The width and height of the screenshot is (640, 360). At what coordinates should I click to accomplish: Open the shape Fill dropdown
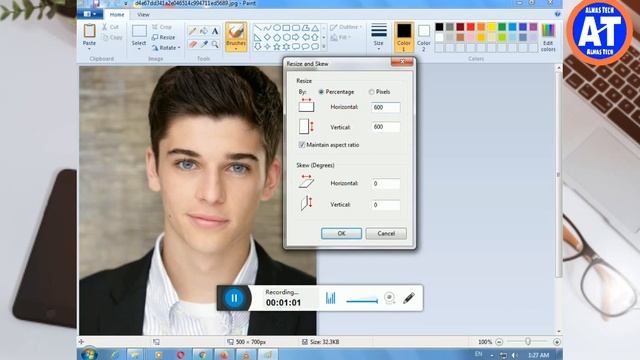click(x=340, y=37)
